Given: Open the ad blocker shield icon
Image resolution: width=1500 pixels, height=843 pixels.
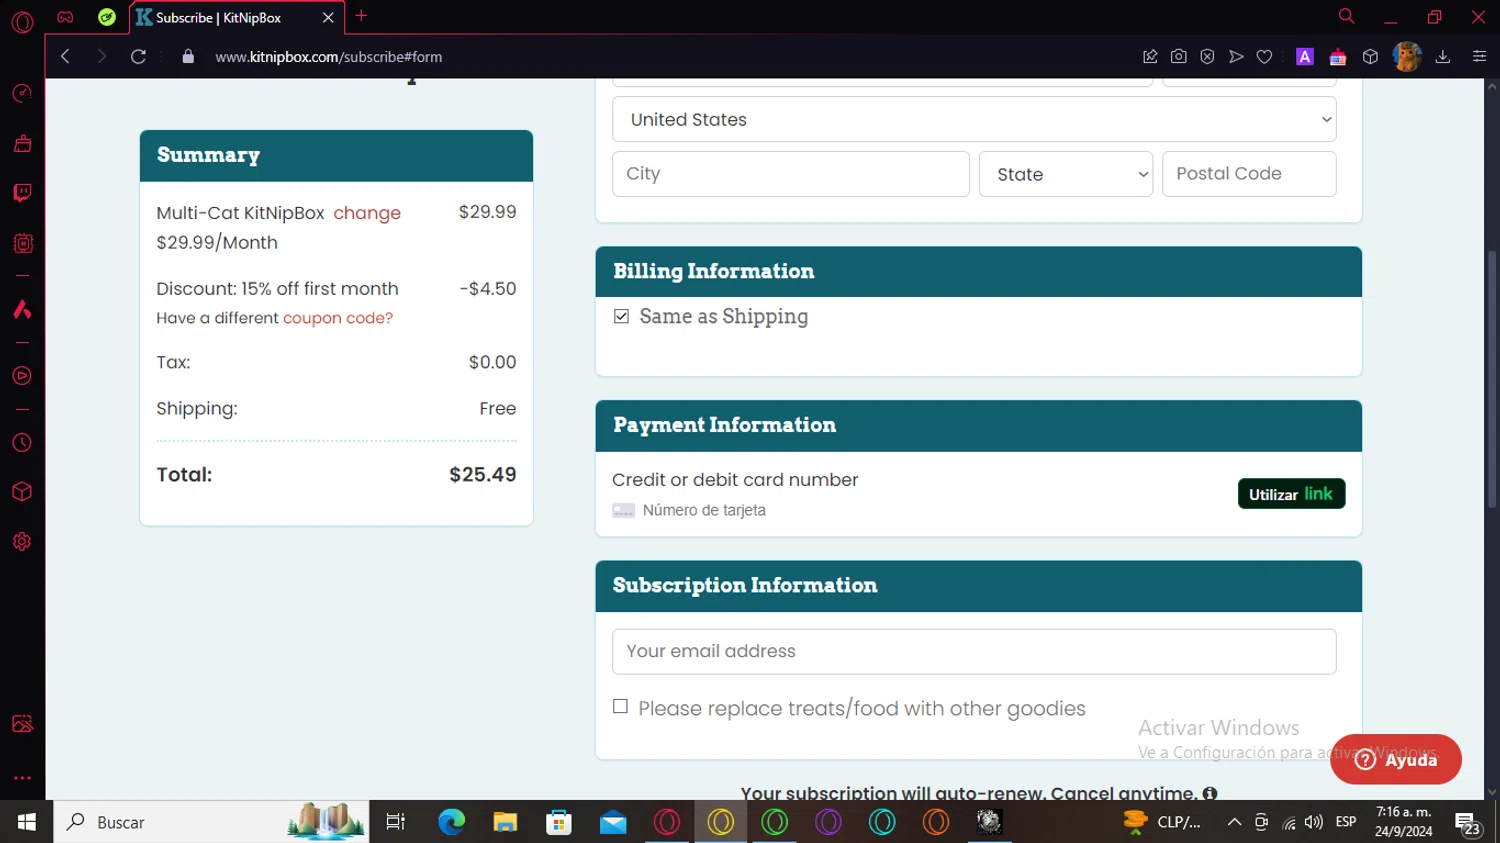Looking at the screenshot, I should (1207, 57).
